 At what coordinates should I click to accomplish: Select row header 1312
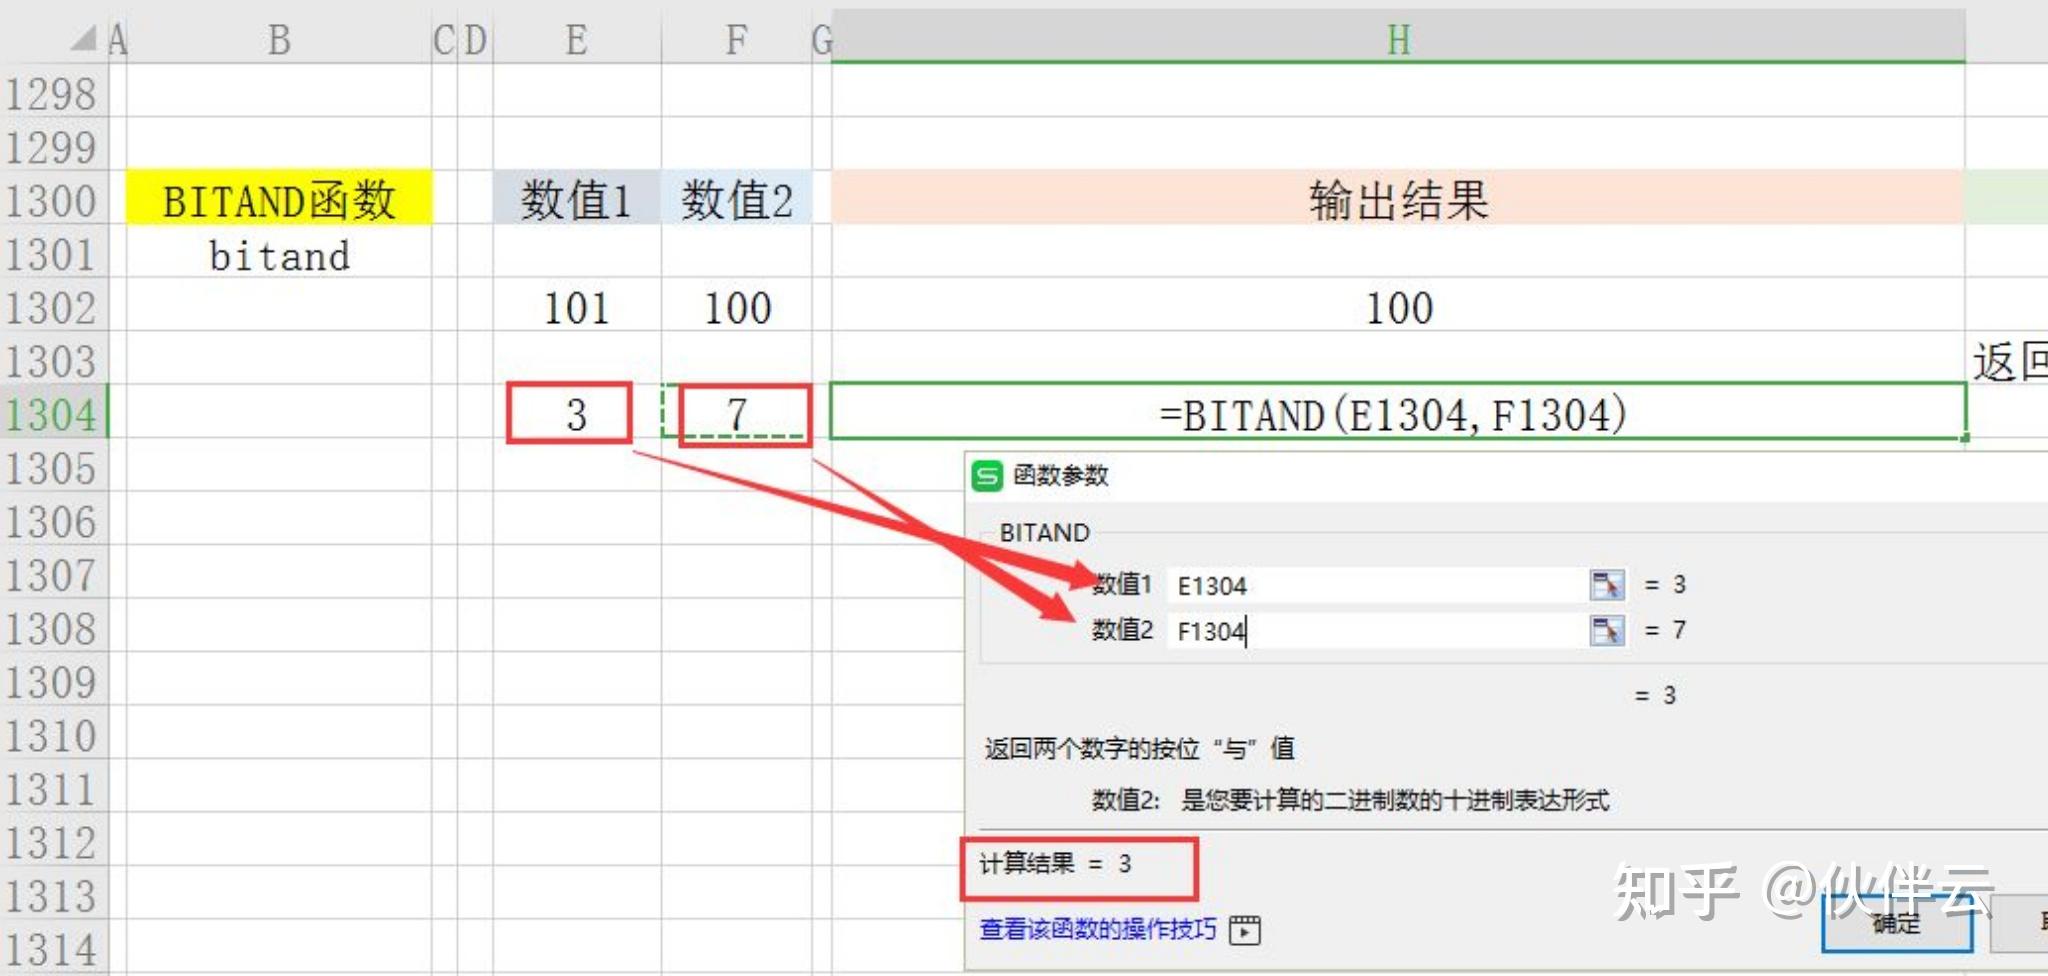[x=53, y=842]
